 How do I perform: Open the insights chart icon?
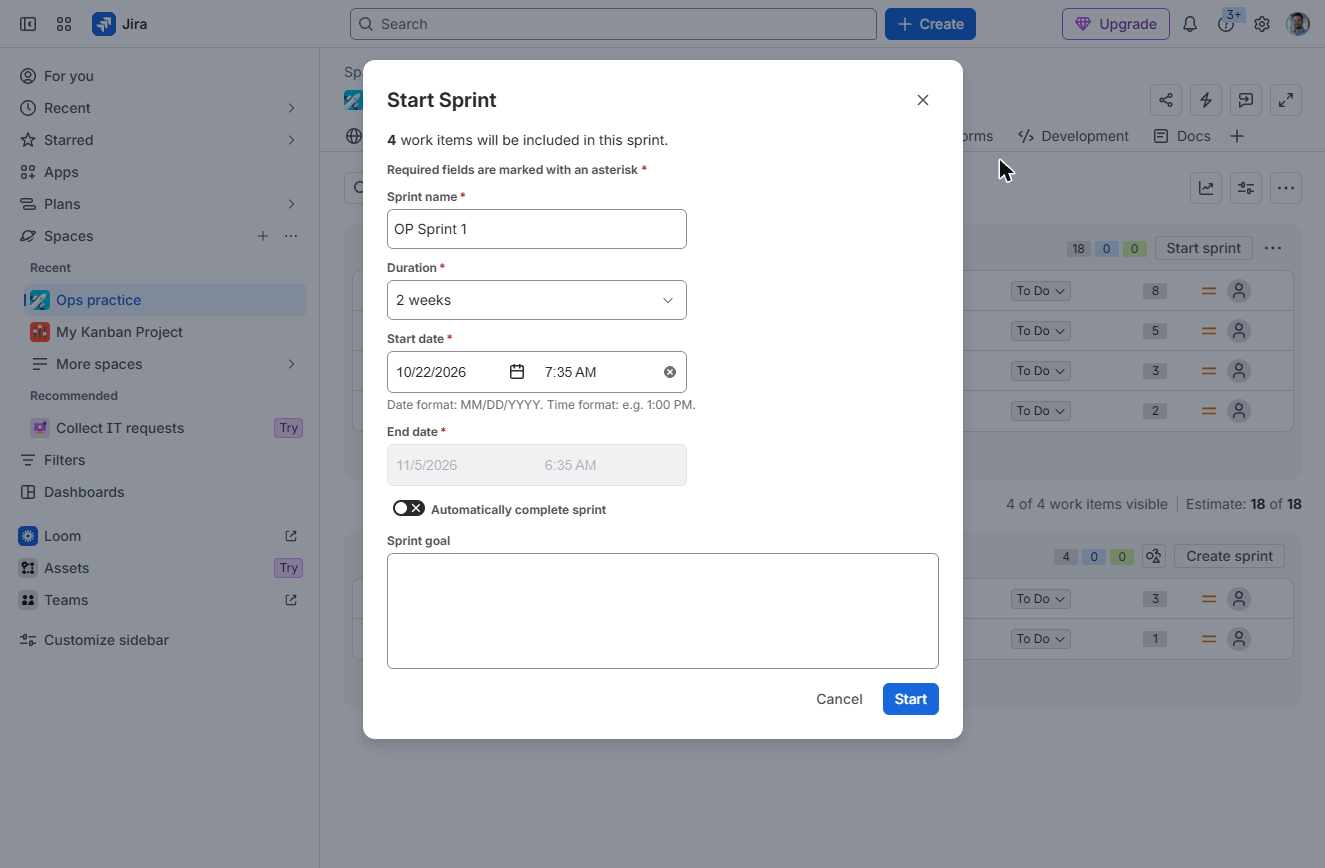pyautogui.click(x=1207, y=188)
